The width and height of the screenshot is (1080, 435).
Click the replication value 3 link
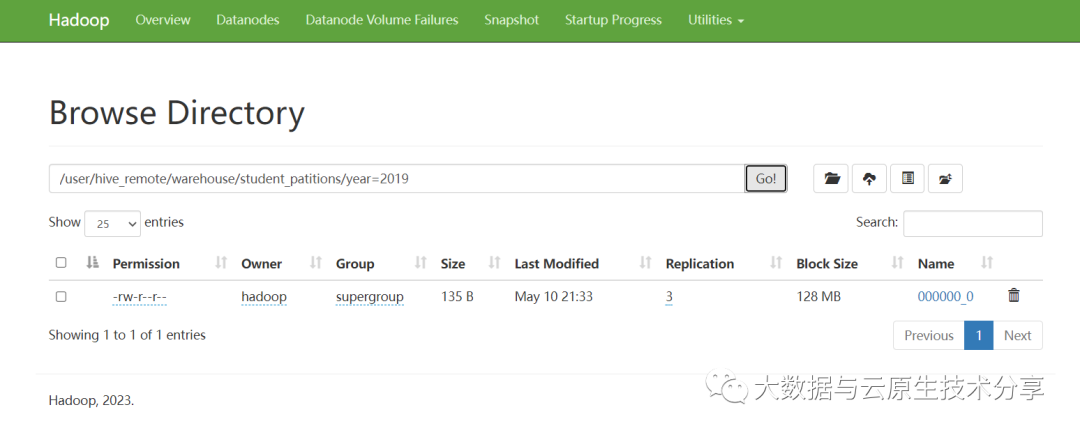tap(669, 296)
